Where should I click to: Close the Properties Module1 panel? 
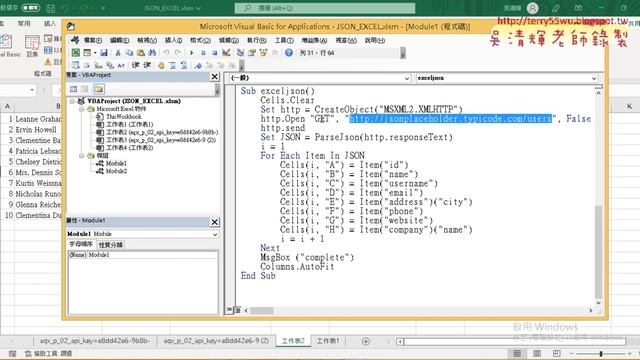pyautogui.click(x=215, y=222)
